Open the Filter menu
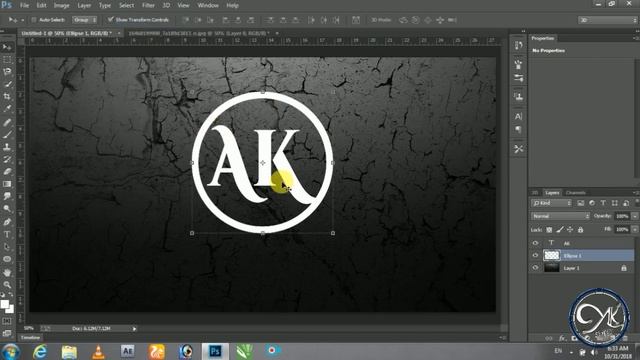Screen dimensions: 640x360 [148, 6]
